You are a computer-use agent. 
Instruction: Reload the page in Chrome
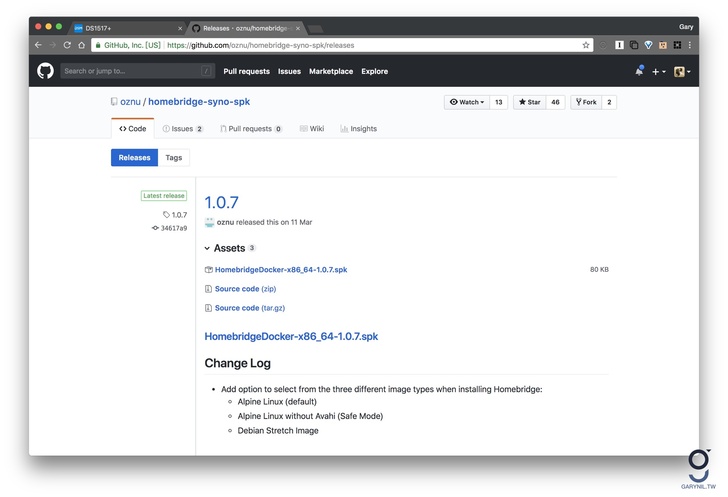tap(67, 45)
